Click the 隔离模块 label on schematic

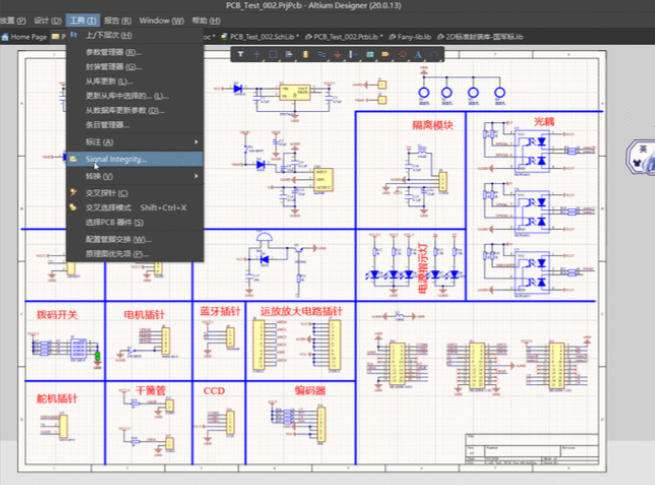433,125
